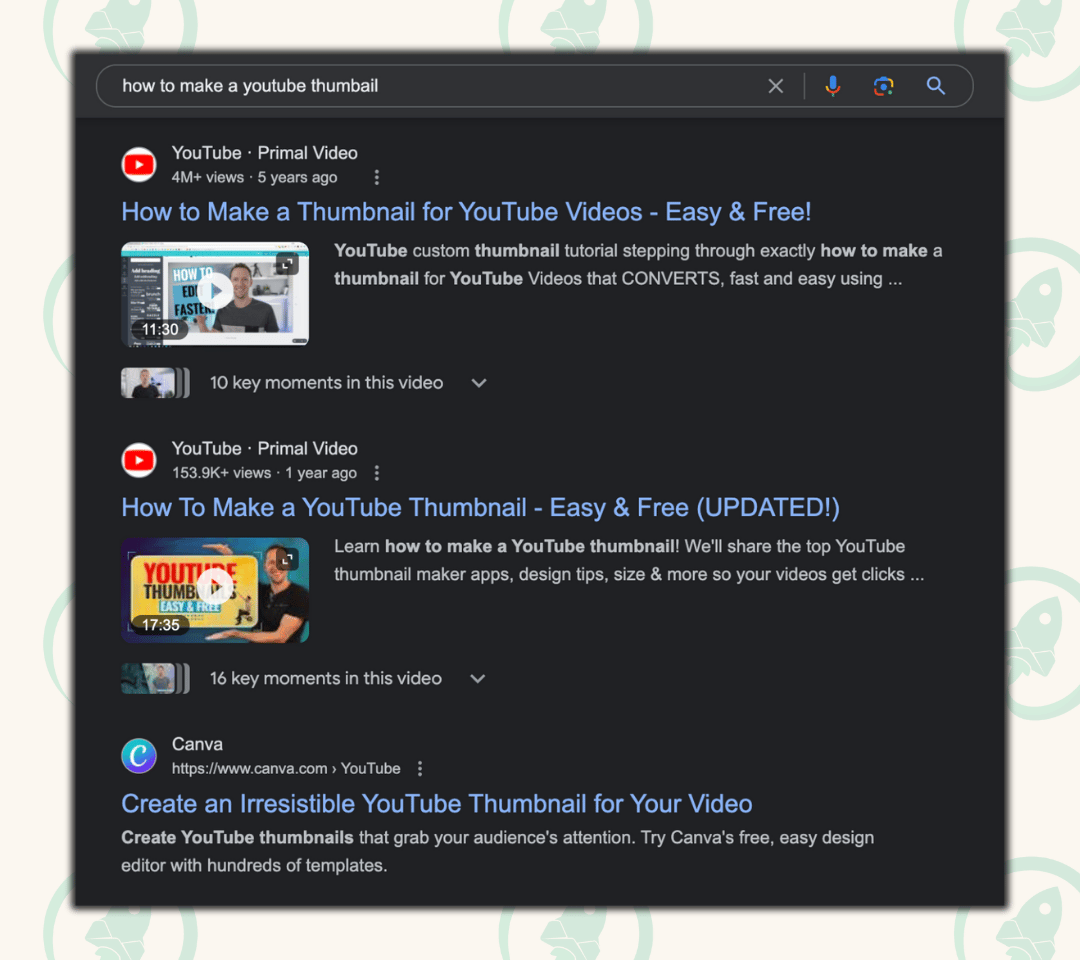Click the key moments preview thumbnail of the first video

coord(155,383)
